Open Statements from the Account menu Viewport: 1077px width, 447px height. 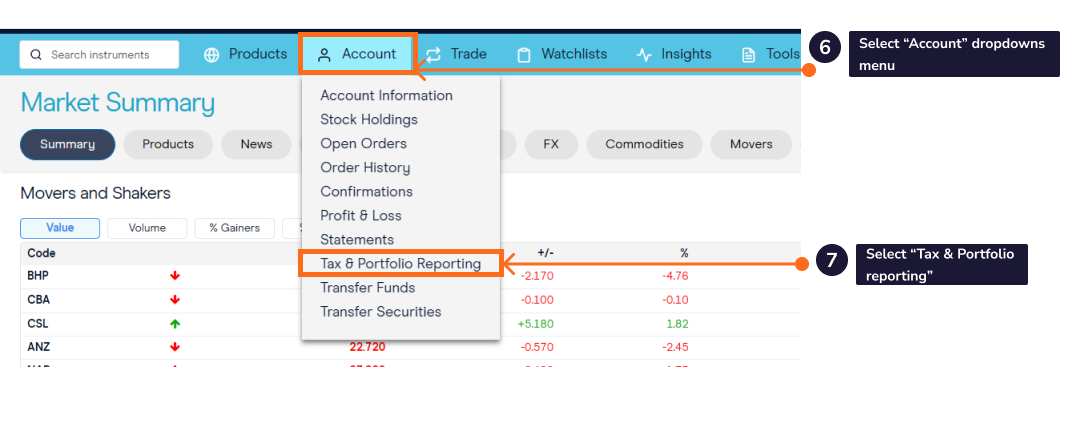click(x=356, y=240)
